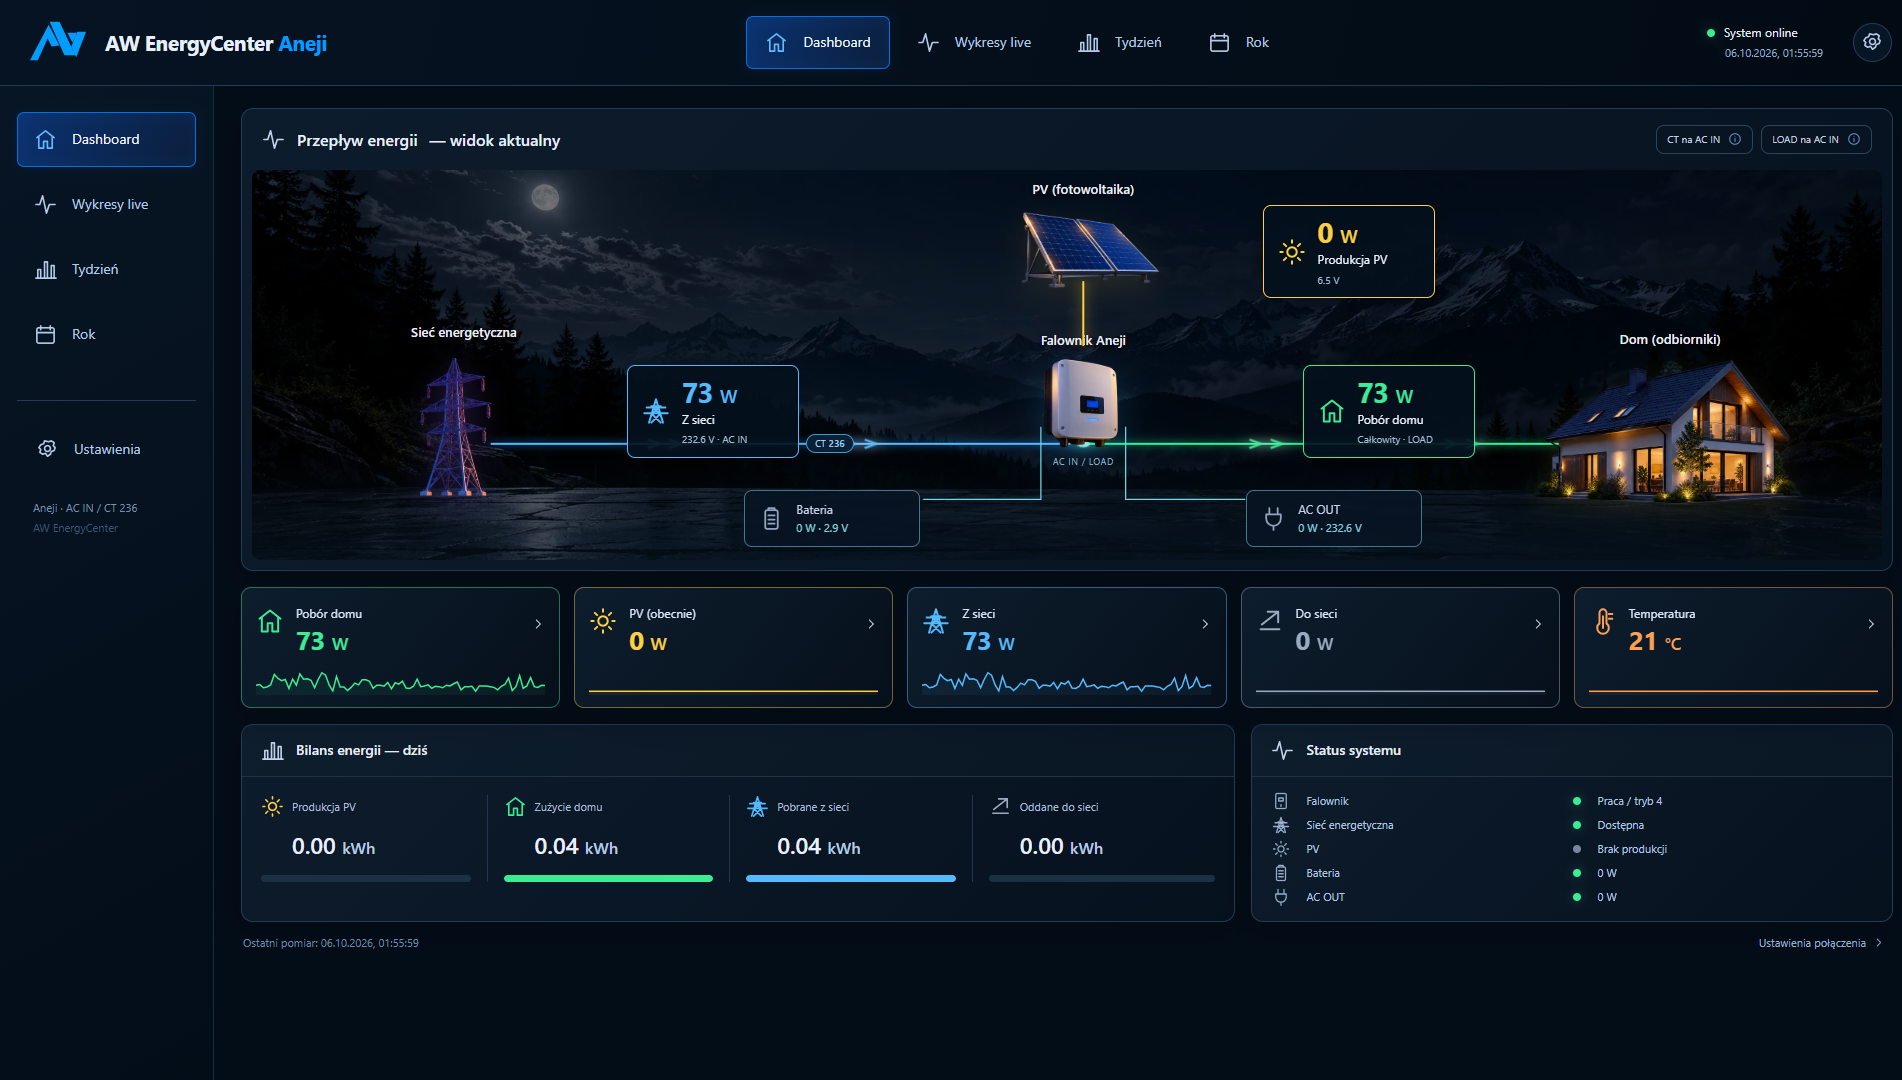Screen dimensions: 1902x1080
Task: Click thermometer icon on Temperatura card
Action: coord(1604,622)
